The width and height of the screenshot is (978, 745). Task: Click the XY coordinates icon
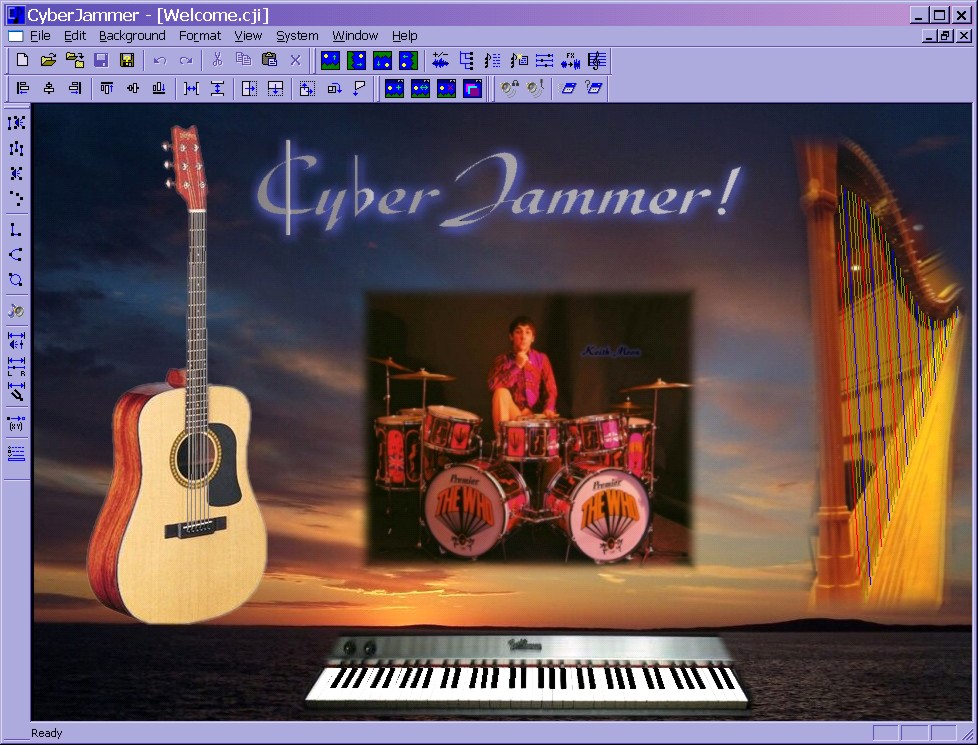(16, 423)
